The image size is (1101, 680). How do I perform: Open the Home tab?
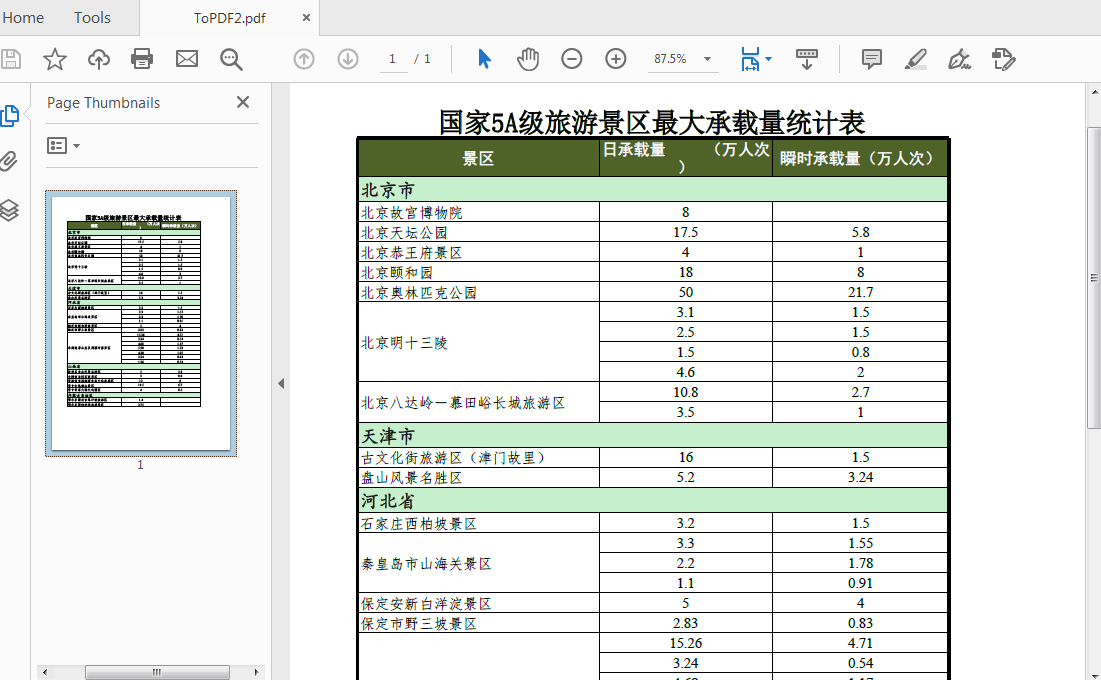tap(24, 17)
